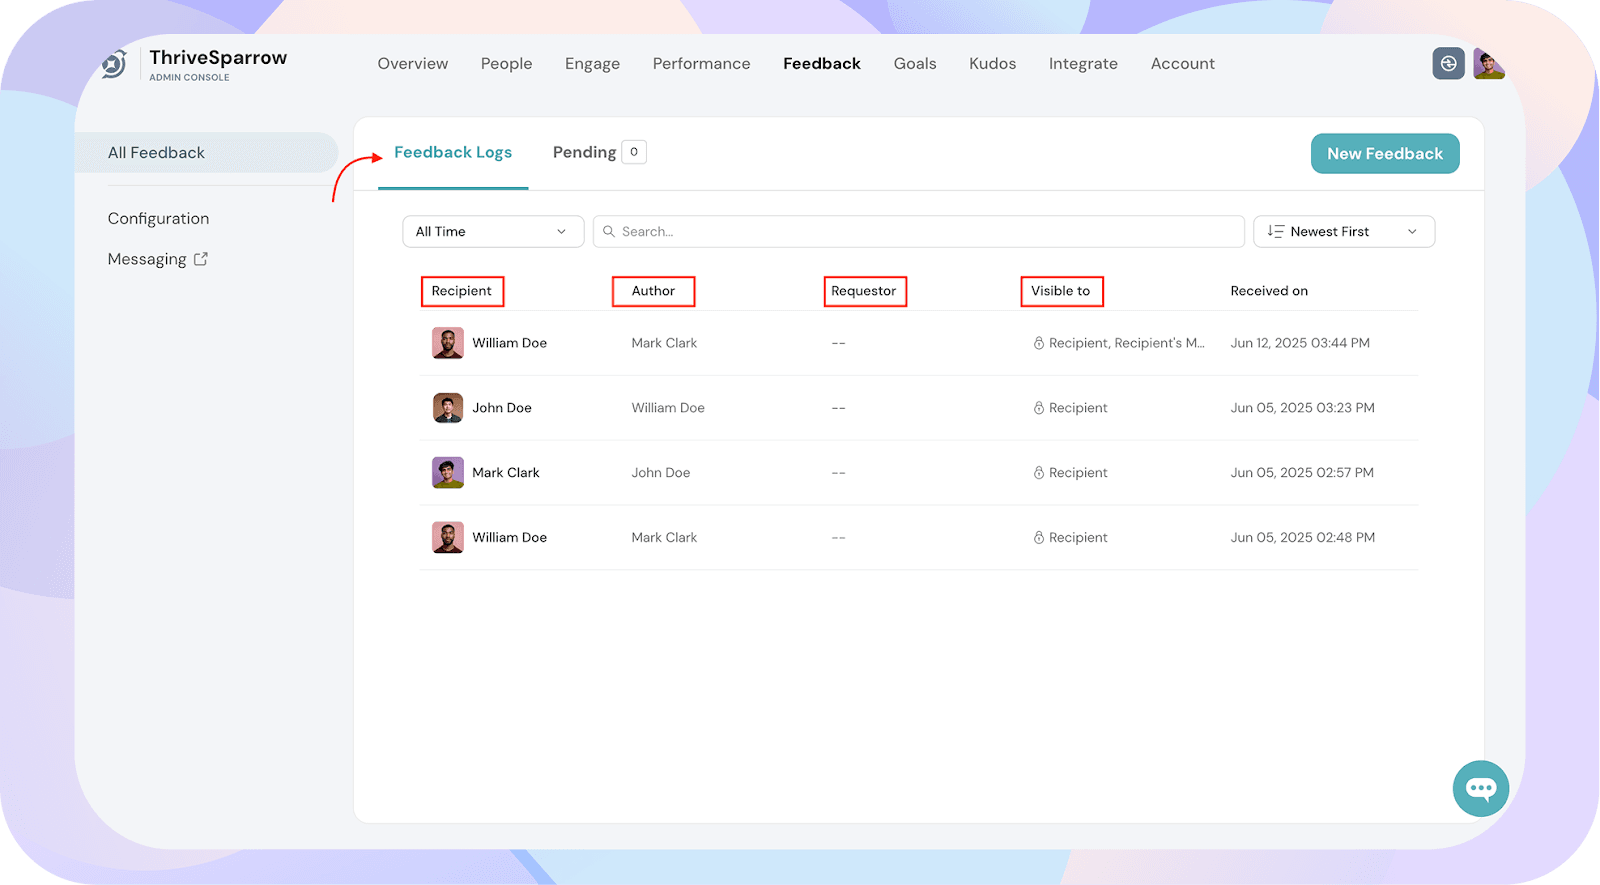This screenshot has height=885, width=1600.
Task: Click the external link icon next to Messaging
Action: [x=201, y=259]
